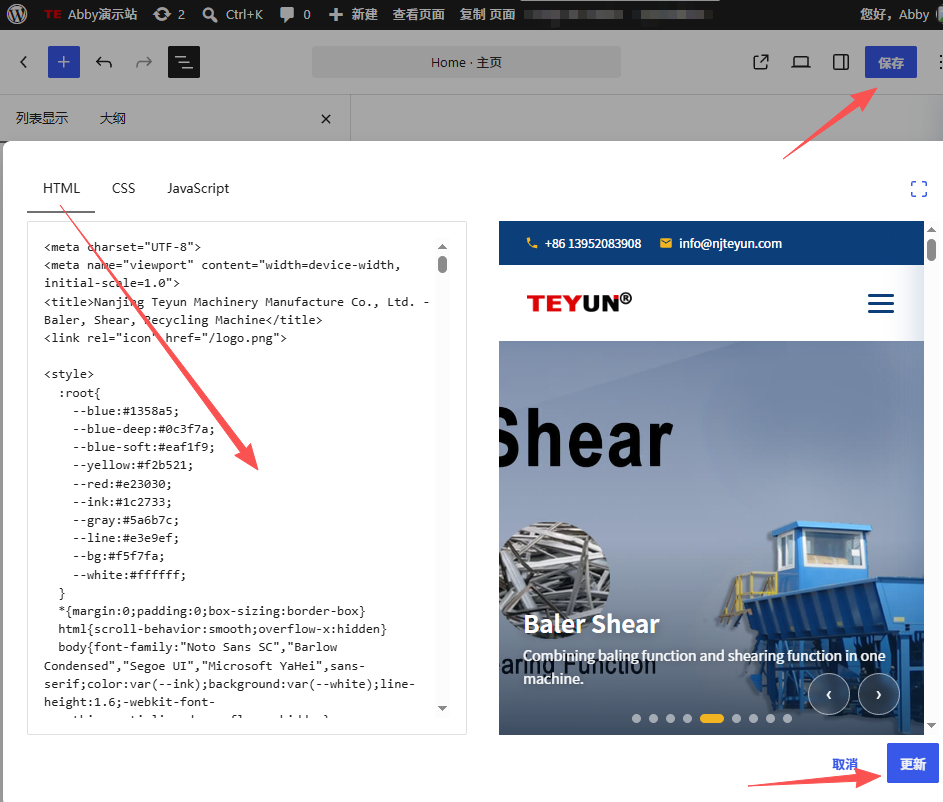Go back with the editor back chevron

coord(23,62)
